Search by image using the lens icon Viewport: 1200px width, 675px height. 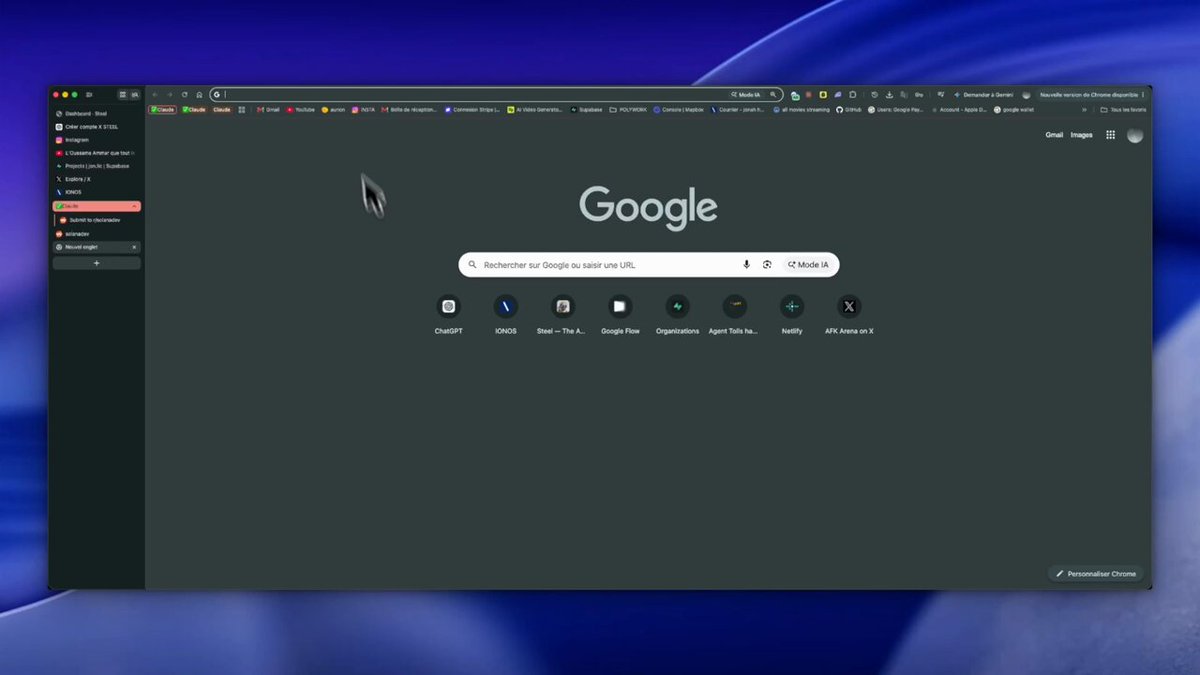pyautogui.click(x=767, y=265)
